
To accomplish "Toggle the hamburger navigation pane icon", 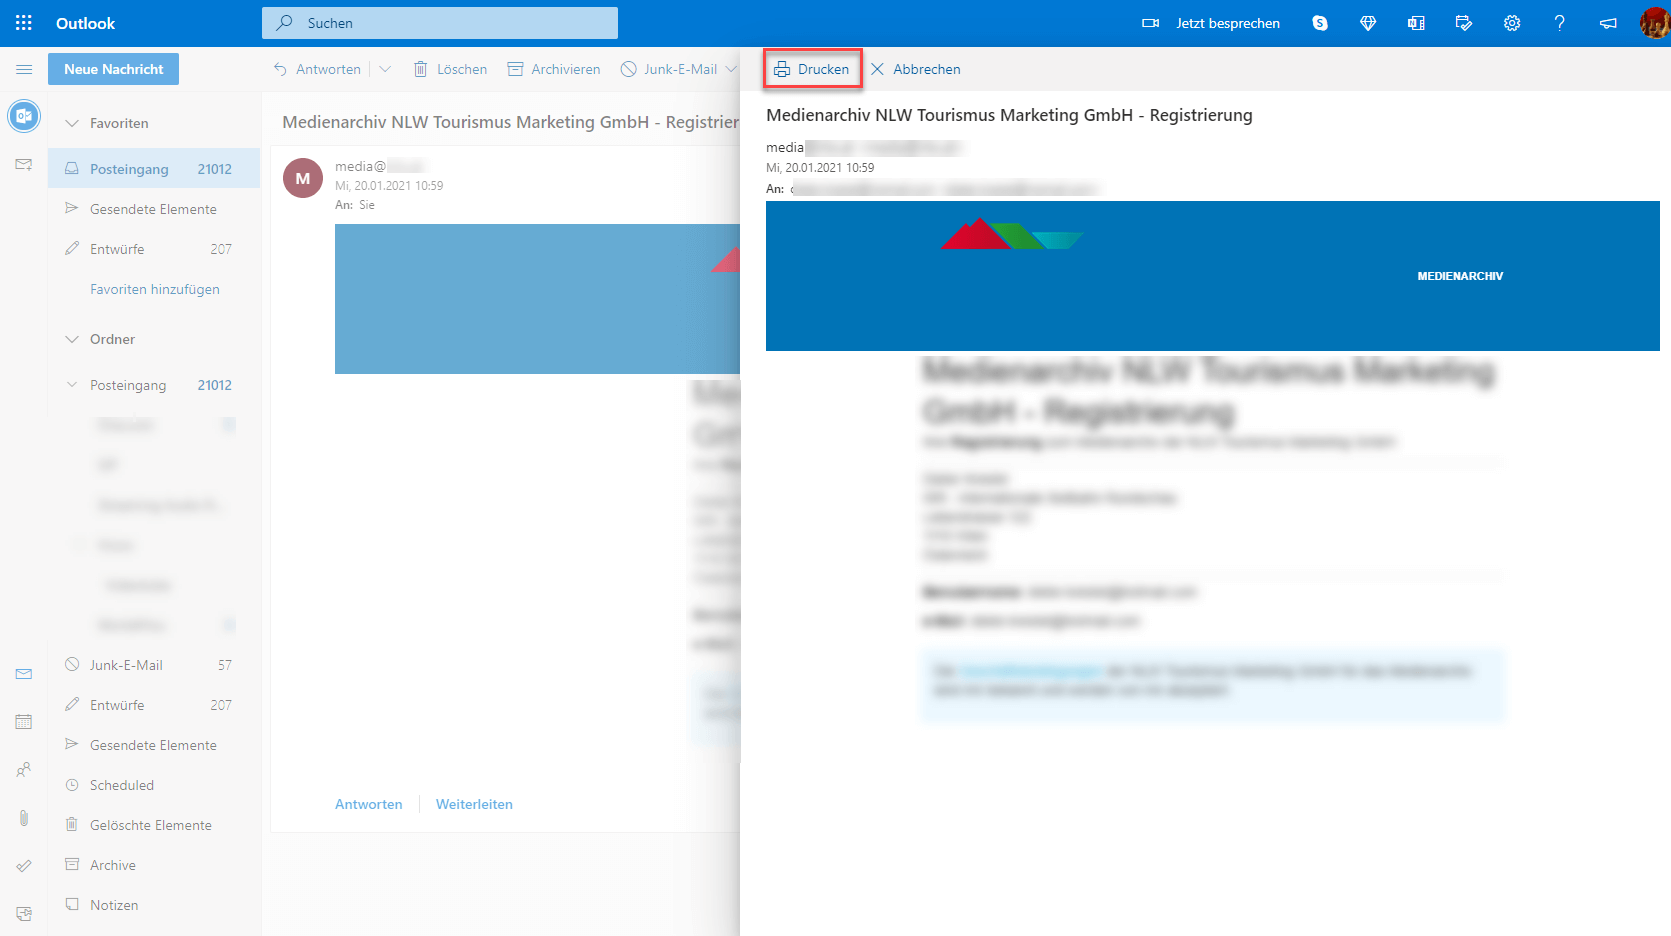I will tap(24, 69).
